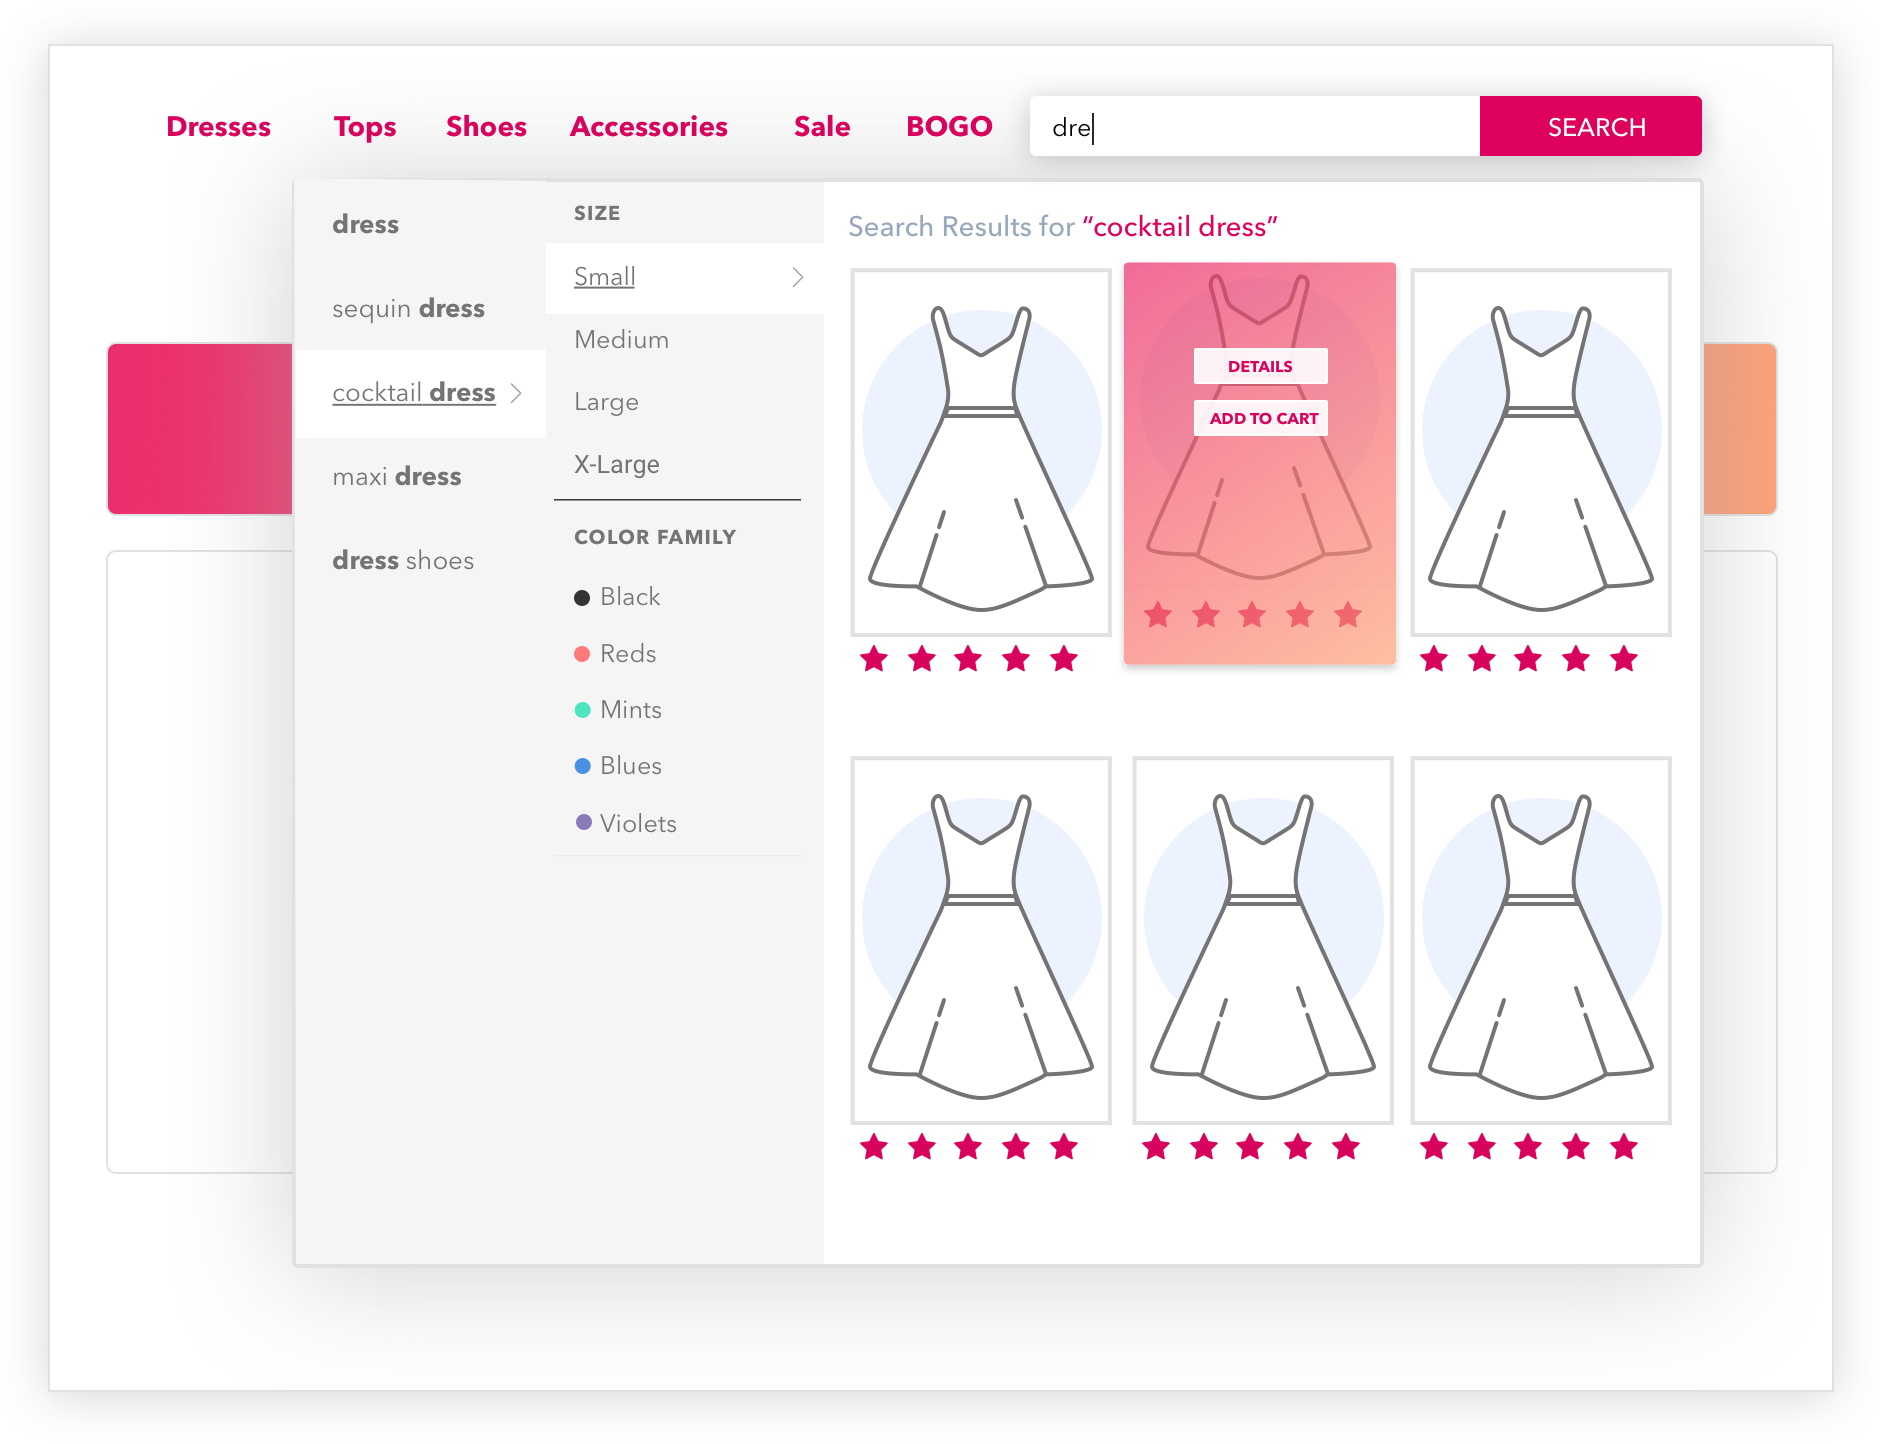Expand the cocktail dress suggestion chevron
This screenshot has width=1882, height=1444.
pos(516,393)
